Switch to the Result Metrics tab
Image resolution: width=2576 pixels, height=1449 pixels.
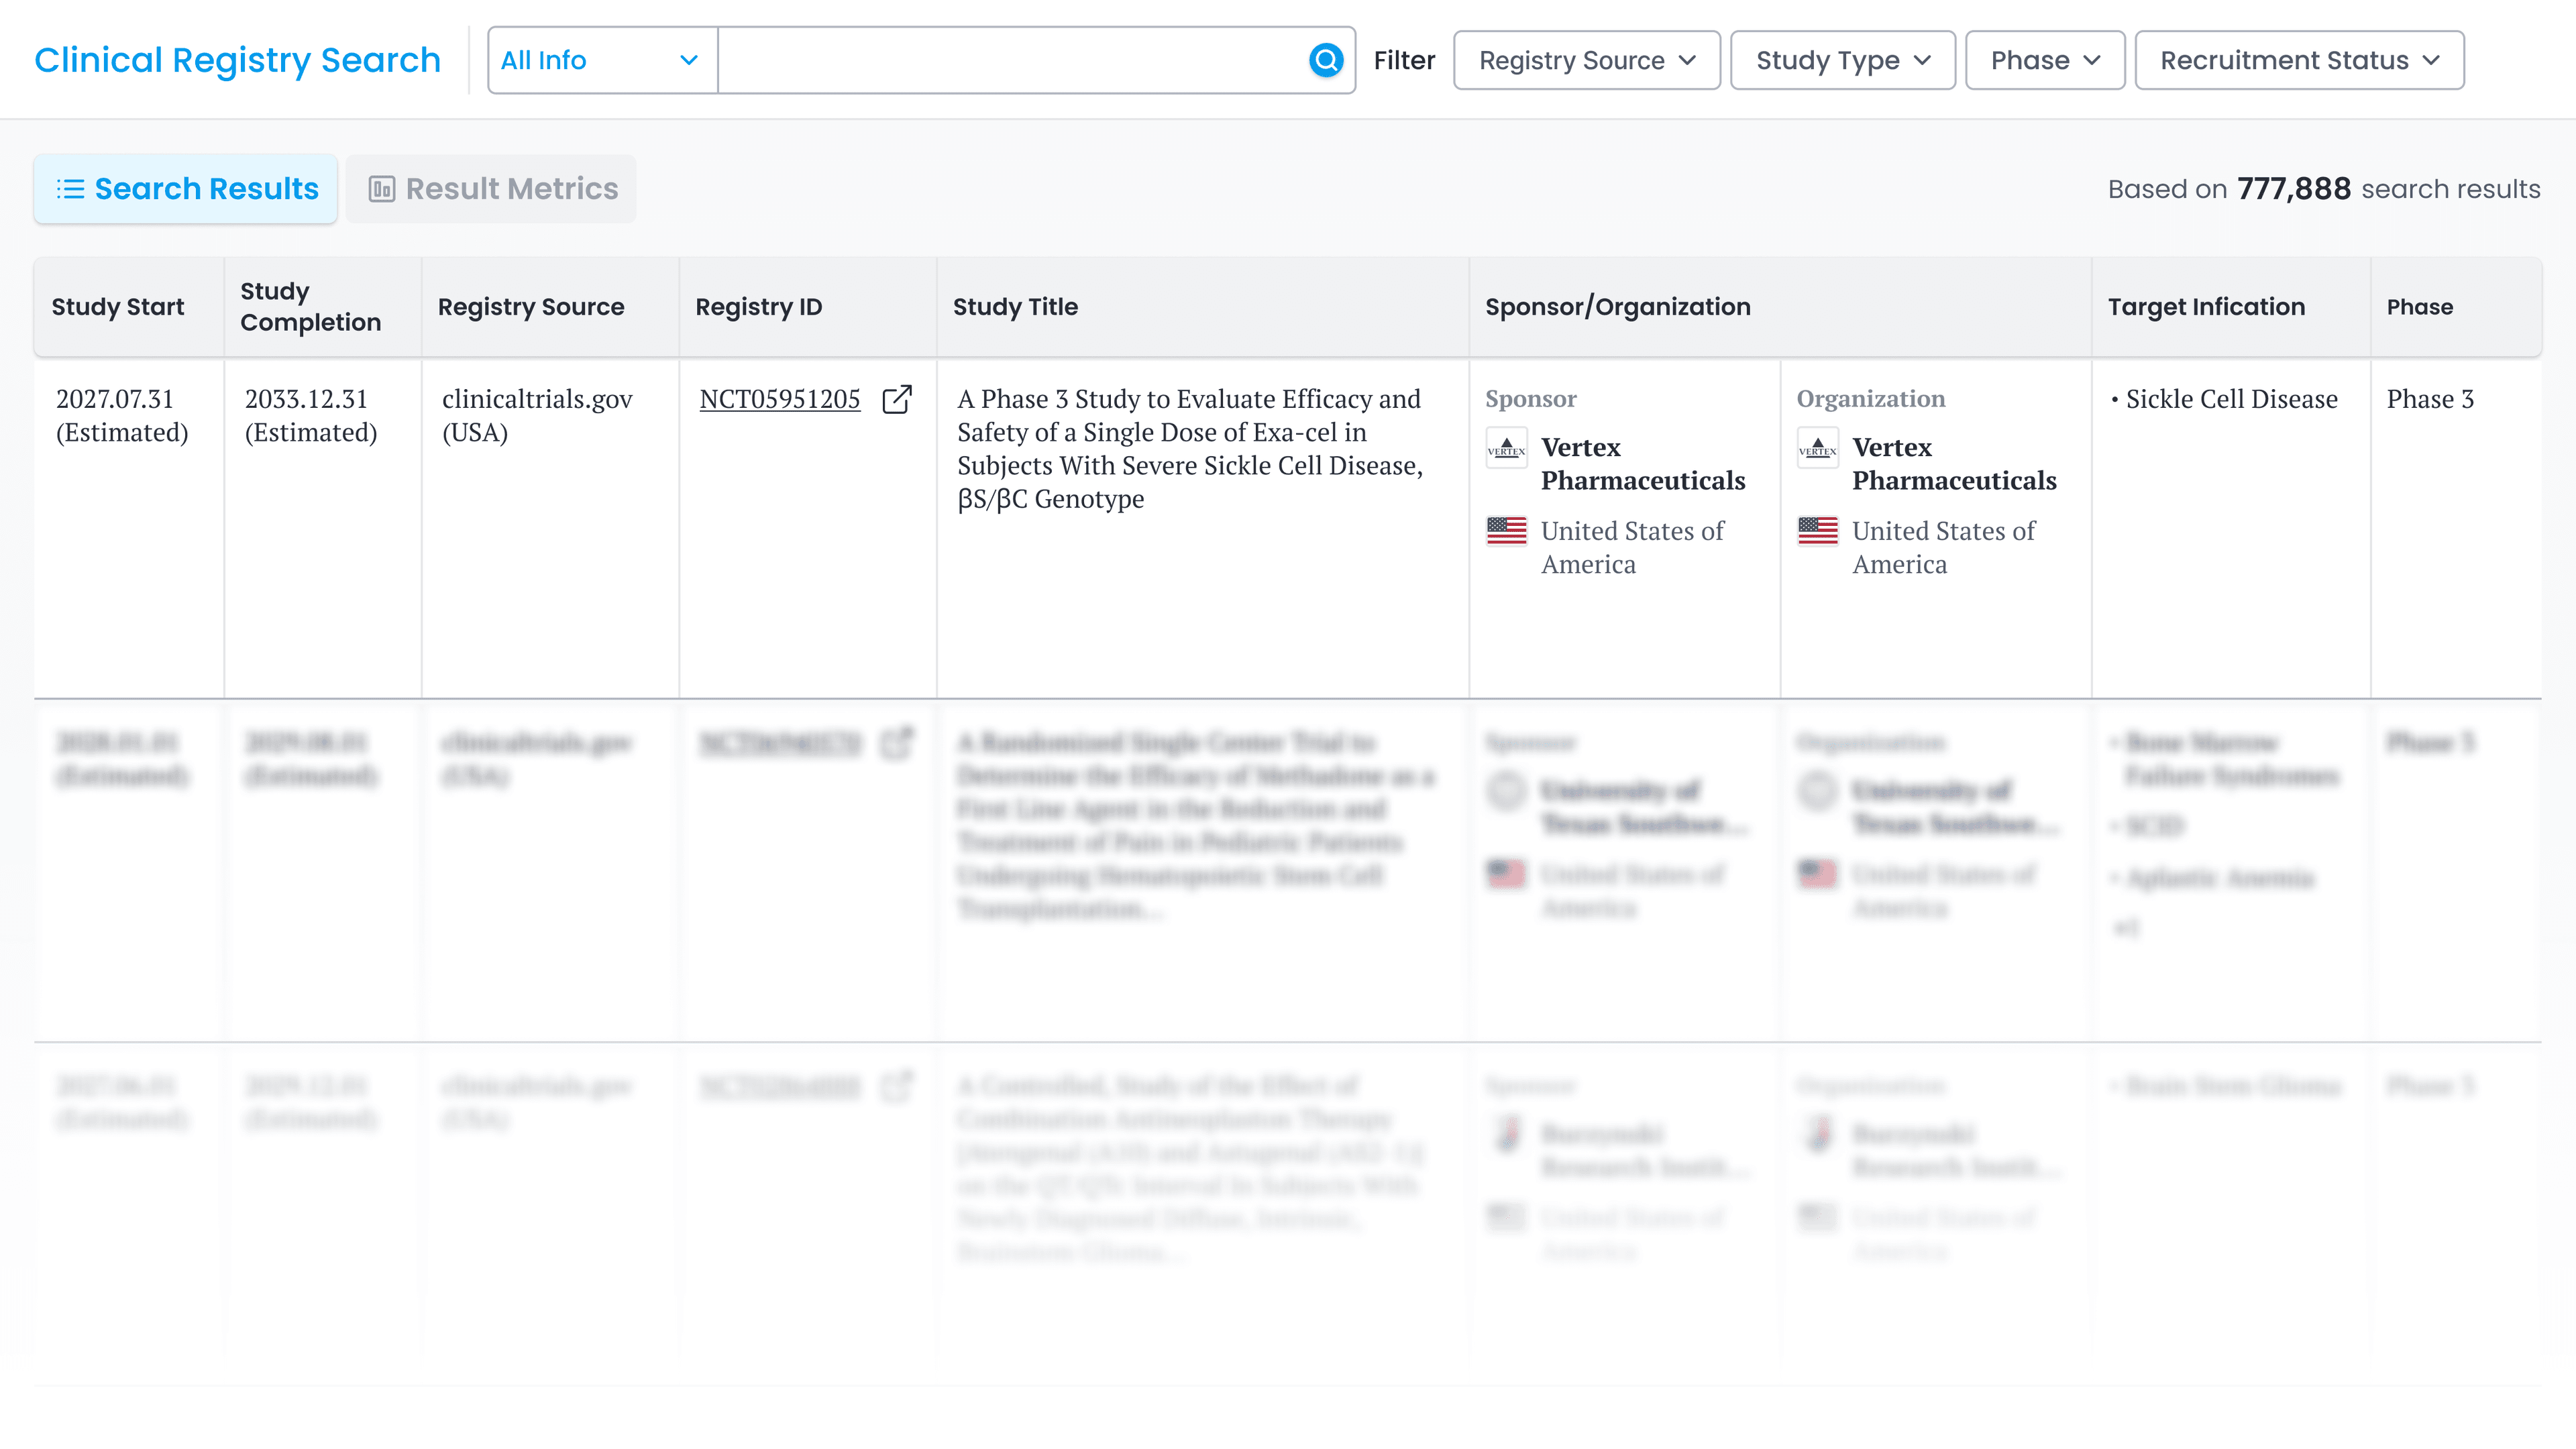(491, 189)
